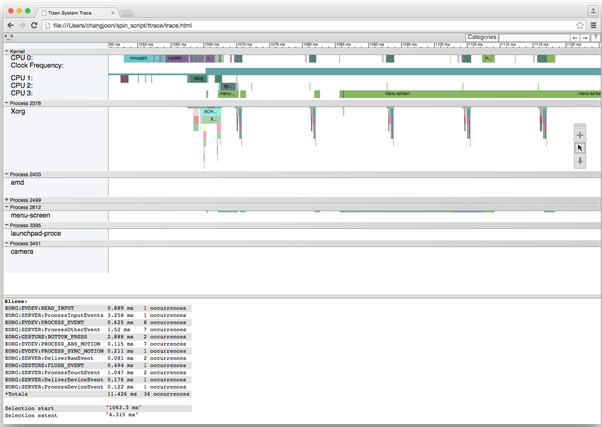Reload the trace page
602x427 pixels.
click(35, 25)
